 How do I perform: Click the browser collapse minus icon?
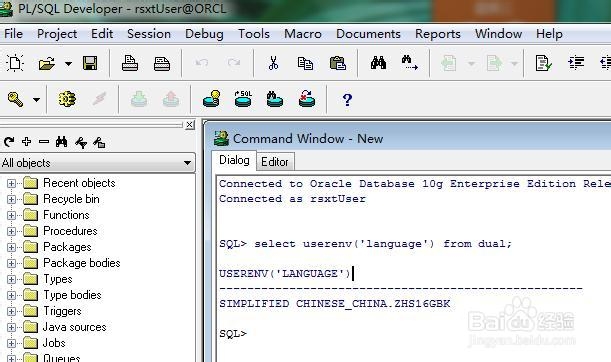click(x=44, y=141)
